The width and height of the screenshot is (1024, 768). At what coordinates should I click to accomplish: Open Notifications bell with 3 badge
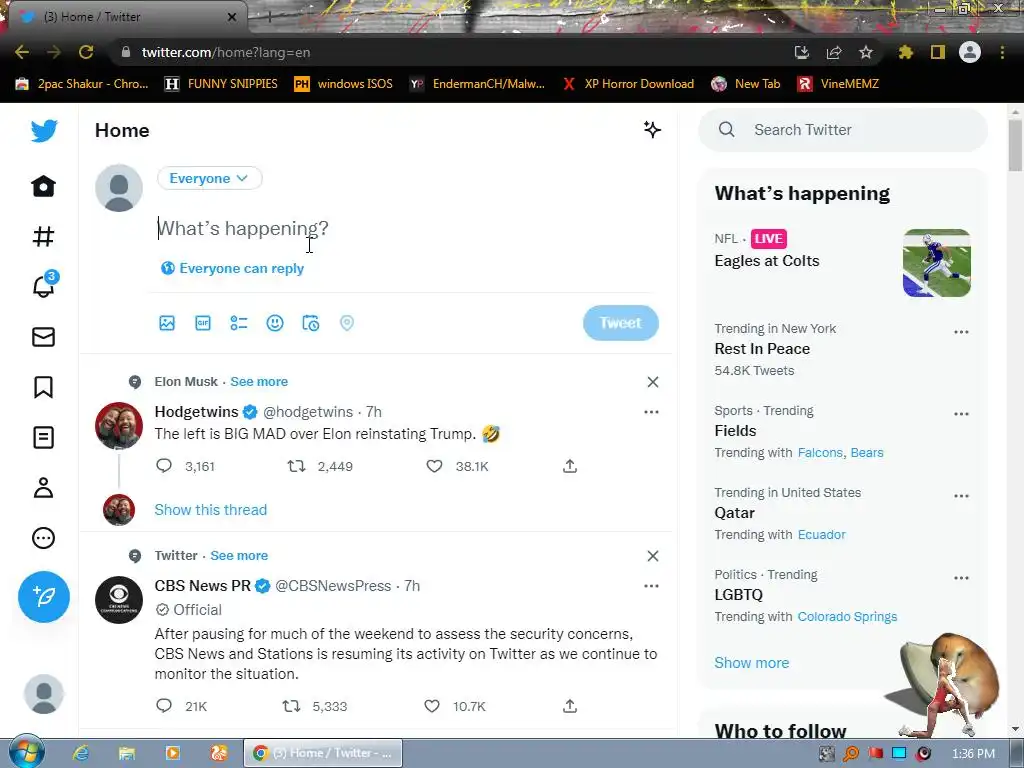(44, 285)
